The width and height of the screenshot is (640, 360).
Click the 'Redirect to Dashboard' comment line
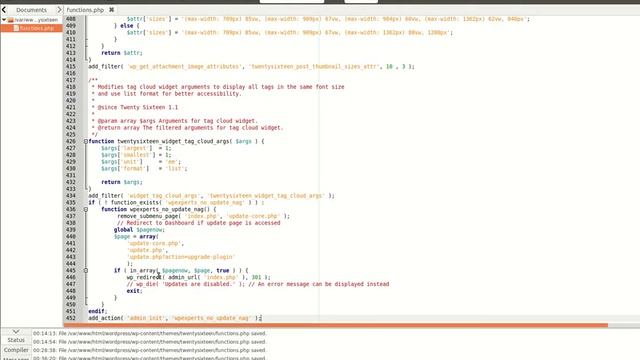click(x=199, y=223)
